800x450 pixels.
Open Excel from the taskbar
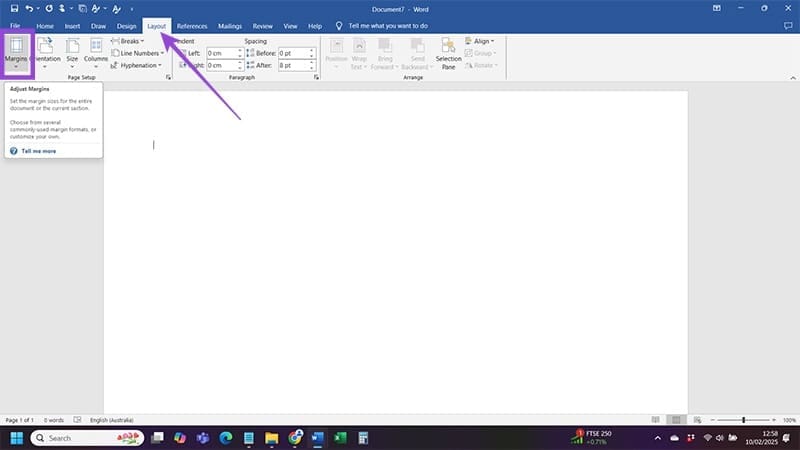click(340, 438)
